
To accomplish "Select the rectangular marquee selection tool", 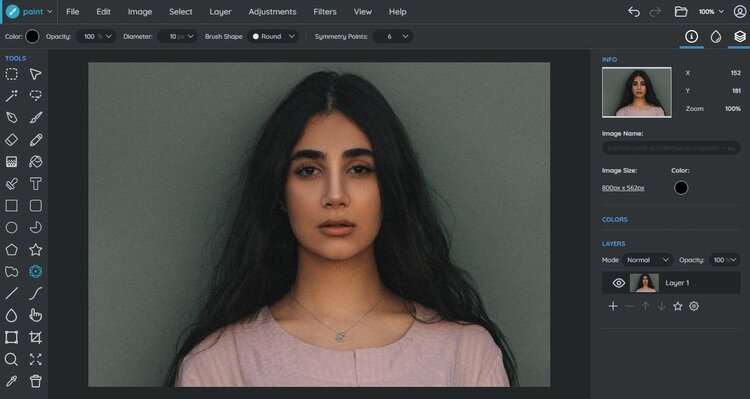I will pos(11,74).
